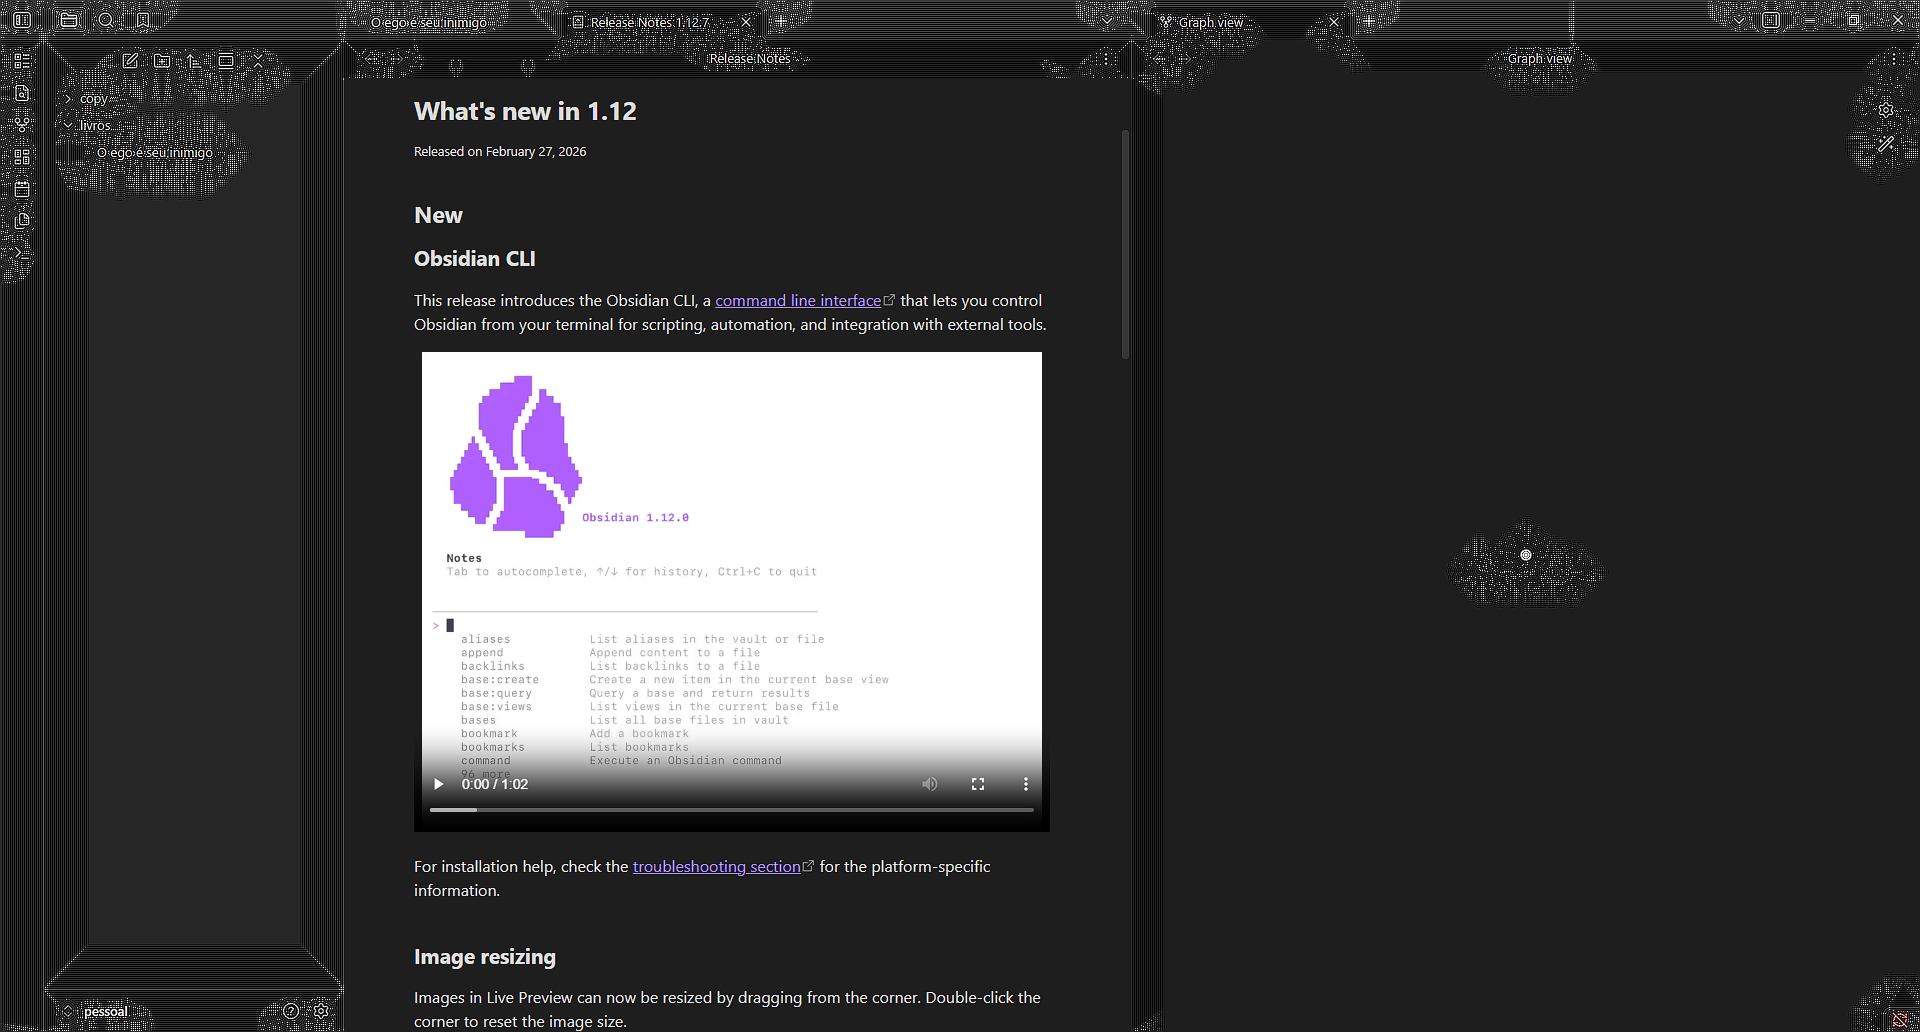This screenshot has height=1032, width=1920.
Task: Collapse all folders in file explorer
Action: click(x=258, y=60)
